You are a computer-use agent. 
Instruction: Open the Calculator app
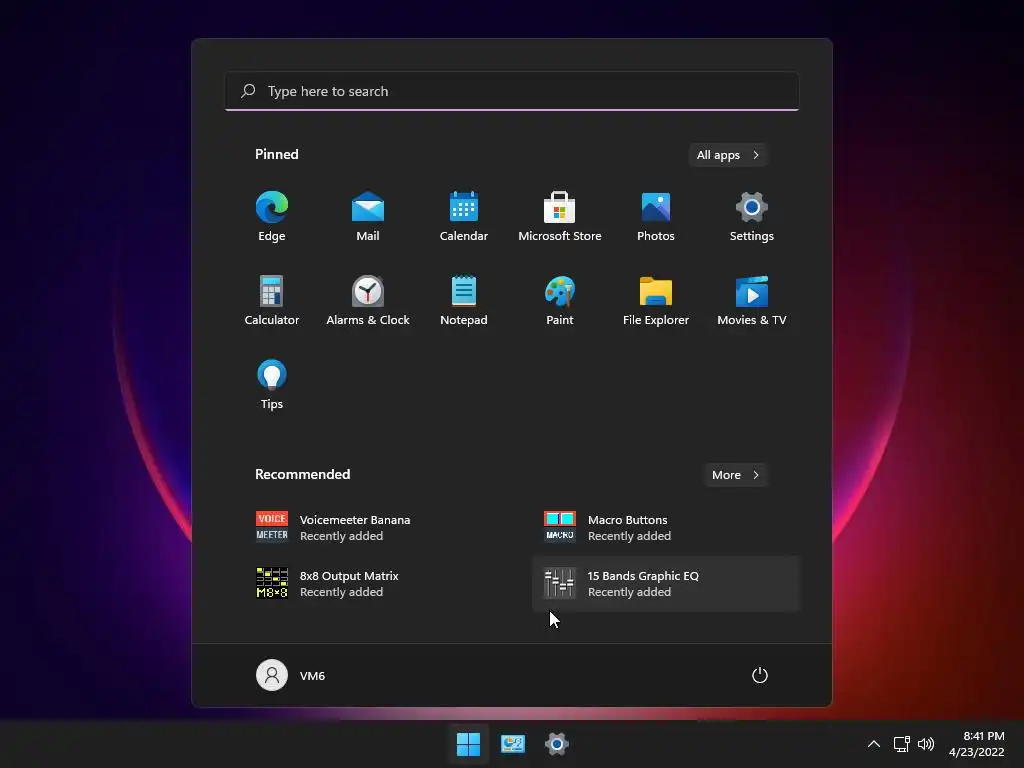pos(272,300)
